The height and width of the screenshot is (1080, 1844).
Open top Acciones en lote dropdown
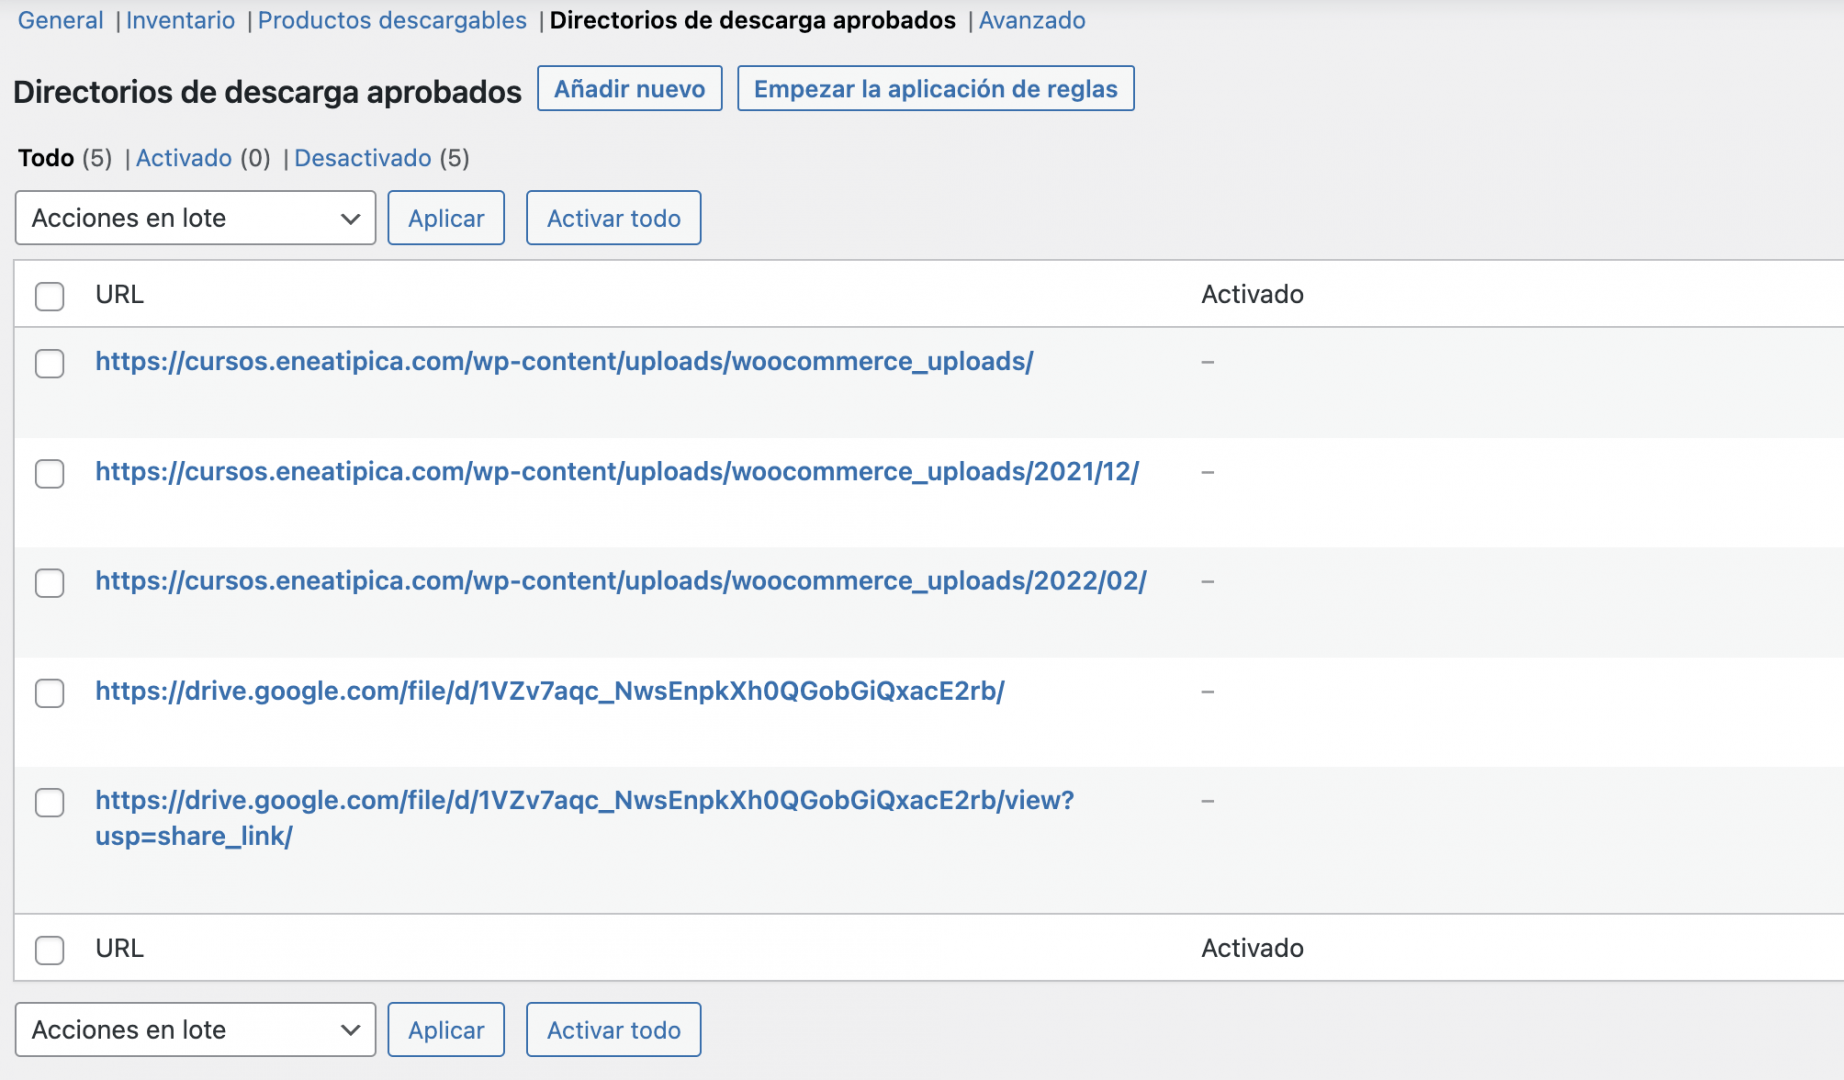[x=195, y=218]
